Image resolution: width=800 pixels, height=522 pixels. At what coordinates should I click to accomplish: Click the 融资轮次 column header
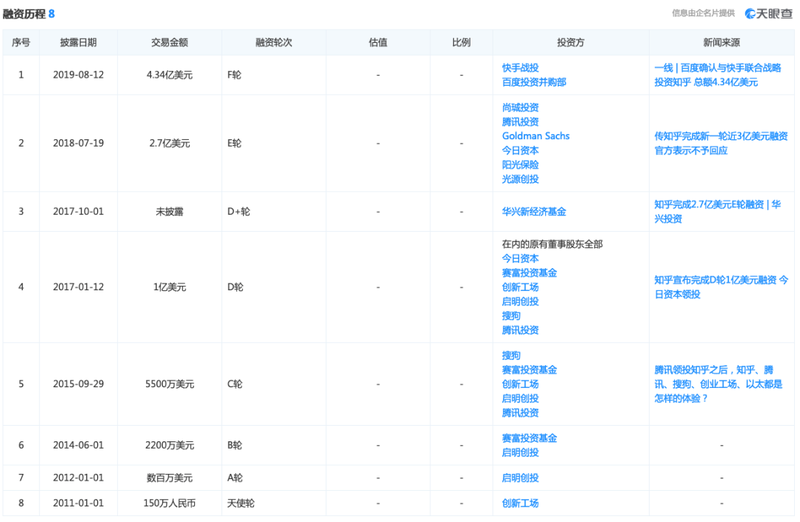tap(273, 42)
